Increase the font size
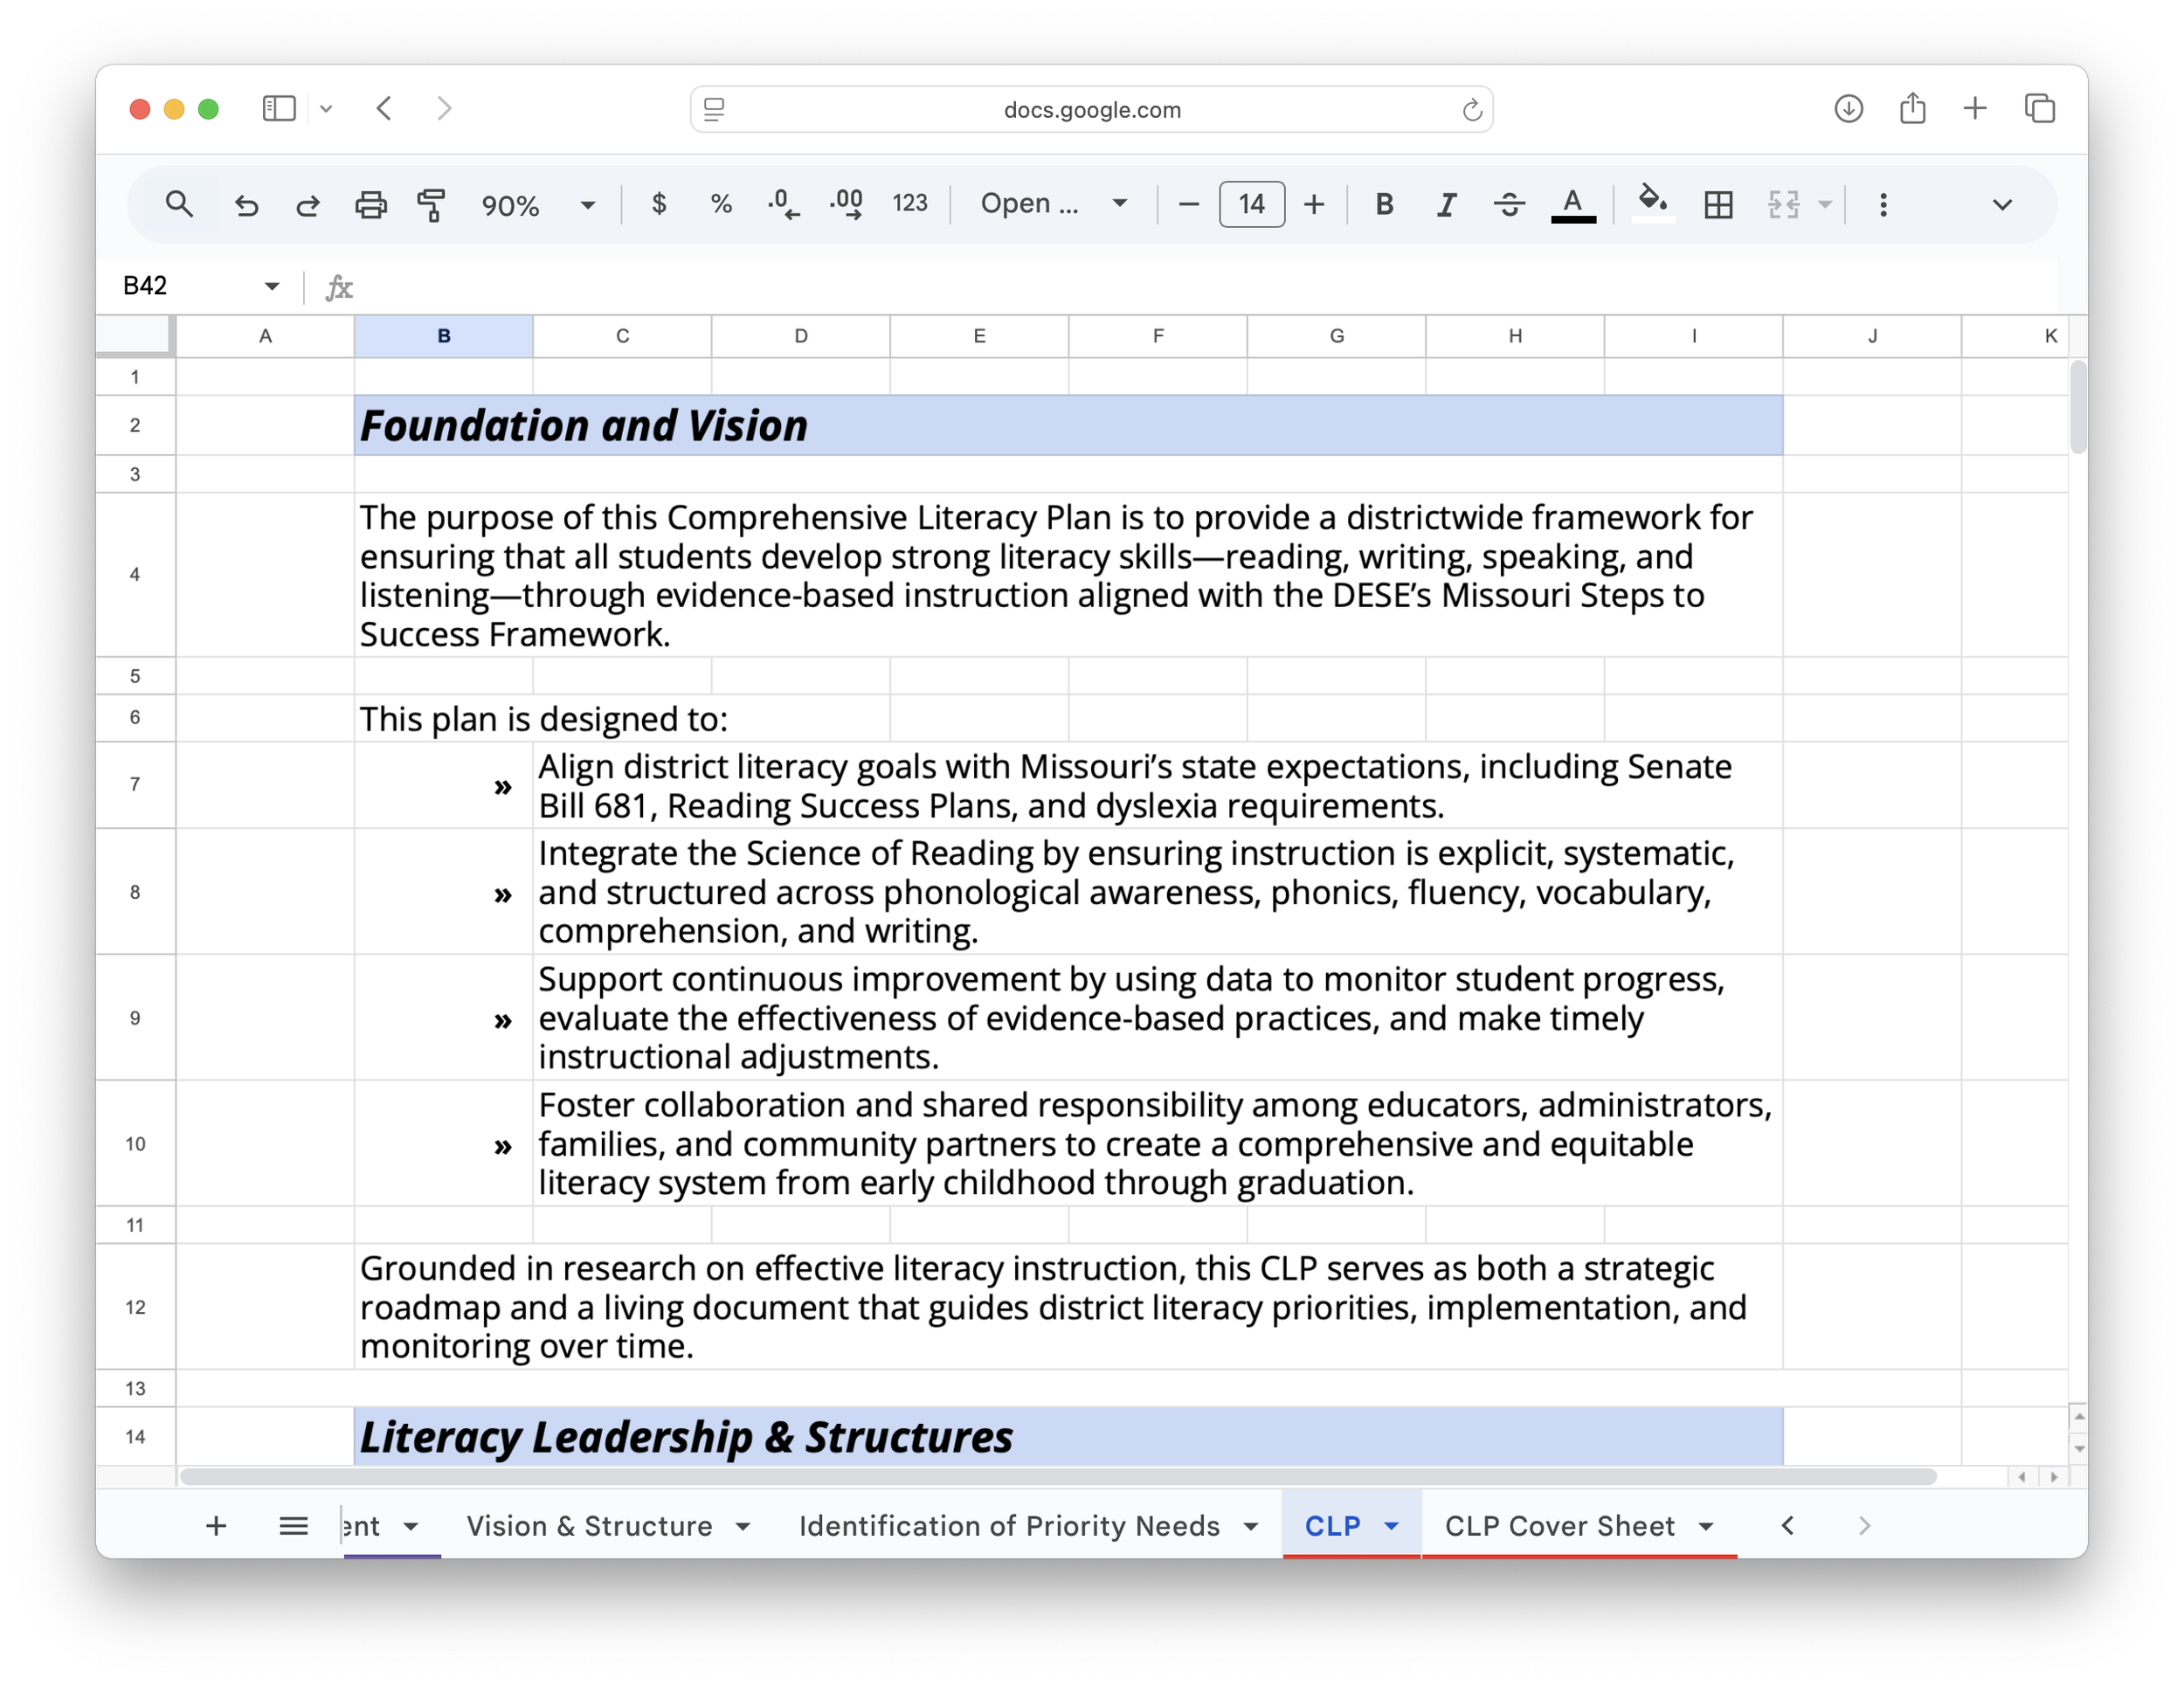This screenshot has width=2184, height=1685. (1314, 205)
